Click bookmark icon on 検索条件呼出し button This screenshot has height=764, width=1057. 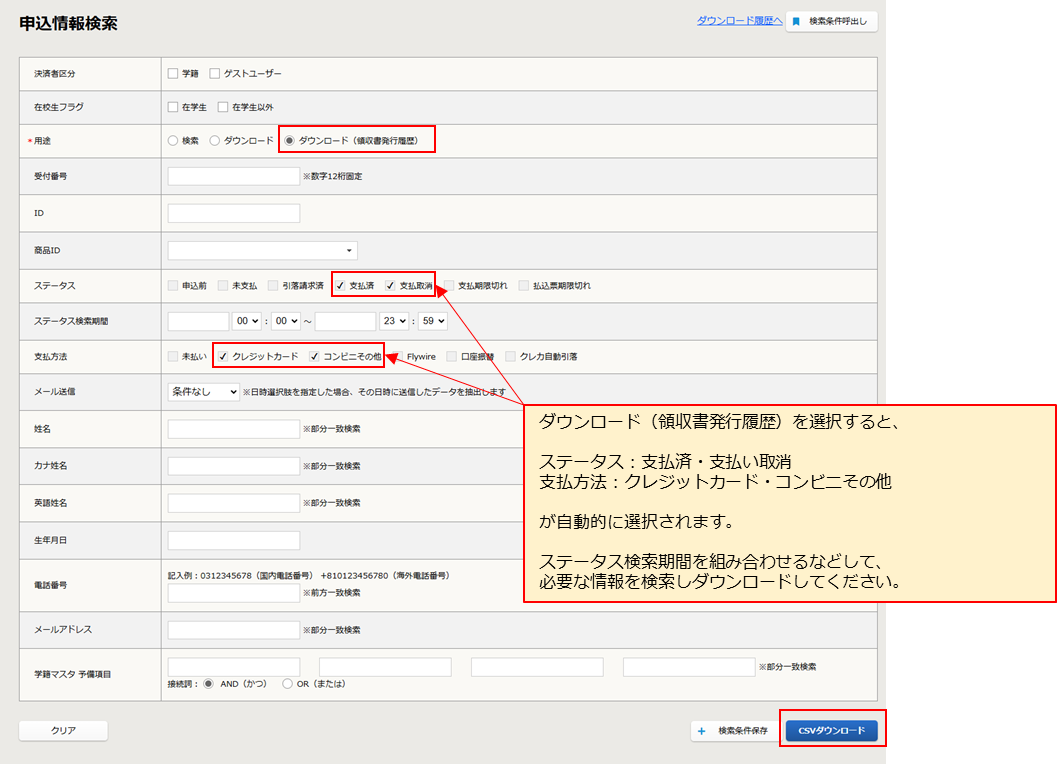[796, 21]
